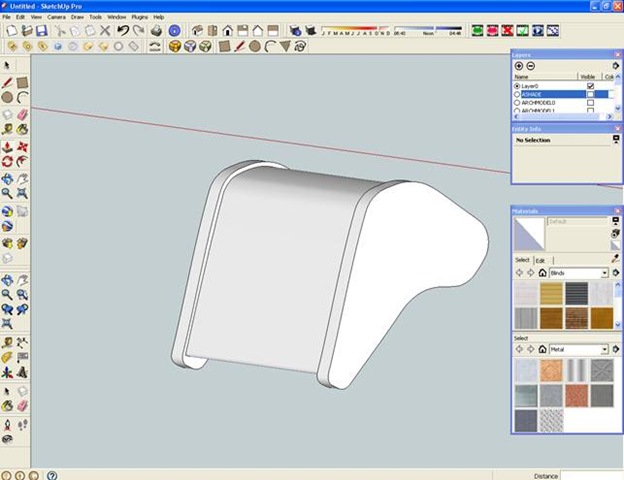Pick the yellow wood blinds material swatch
624x480 pixels.
point(551,293)
